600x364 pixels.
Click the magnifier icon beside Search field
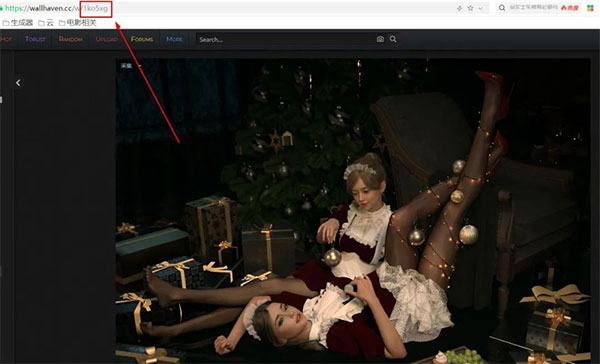tap(393, 39)
